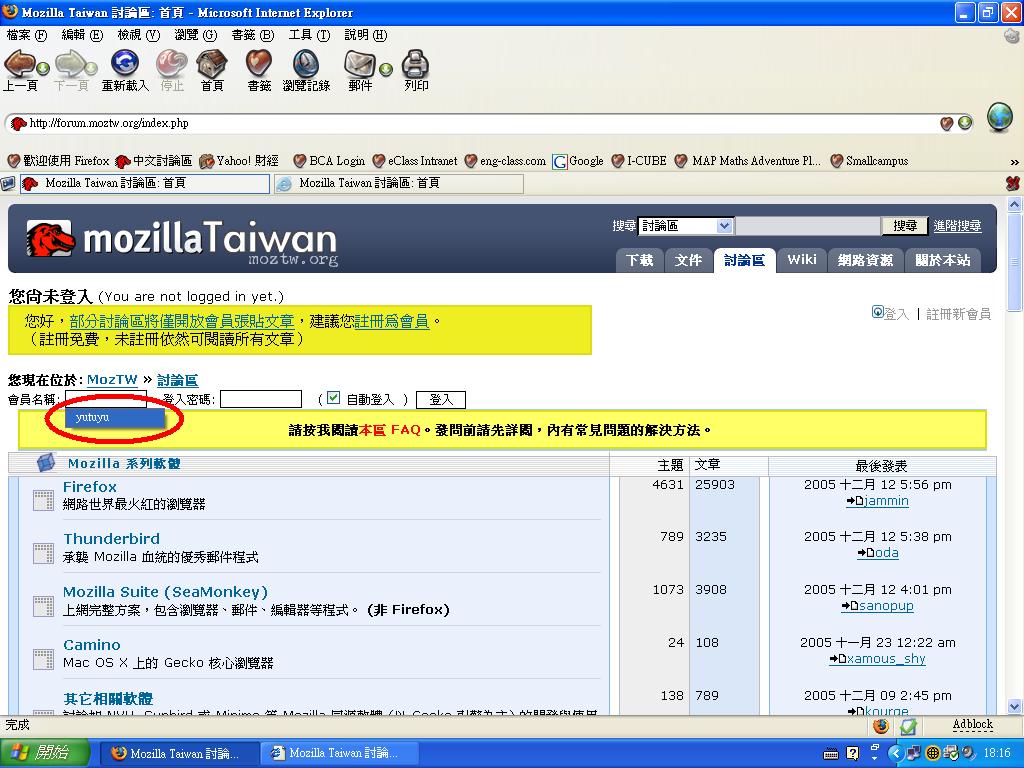Switch to the Wiki site tab

(801, 260)
